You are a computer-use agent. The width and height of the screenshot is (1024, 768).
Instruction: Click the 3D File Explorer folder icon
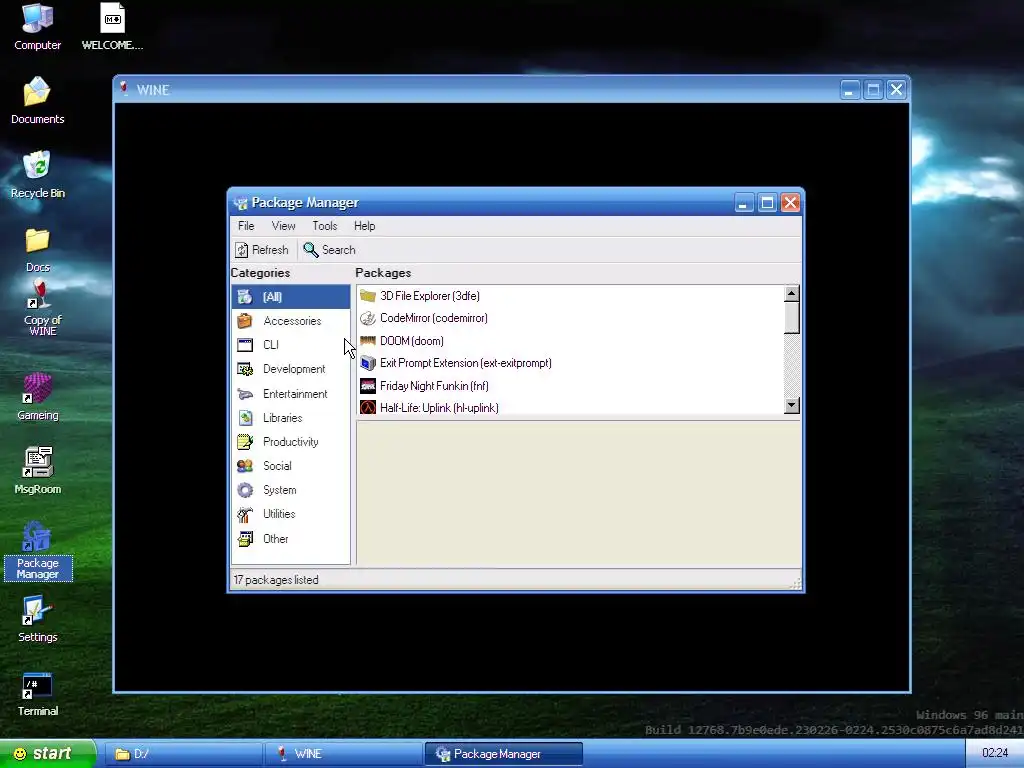368,296
